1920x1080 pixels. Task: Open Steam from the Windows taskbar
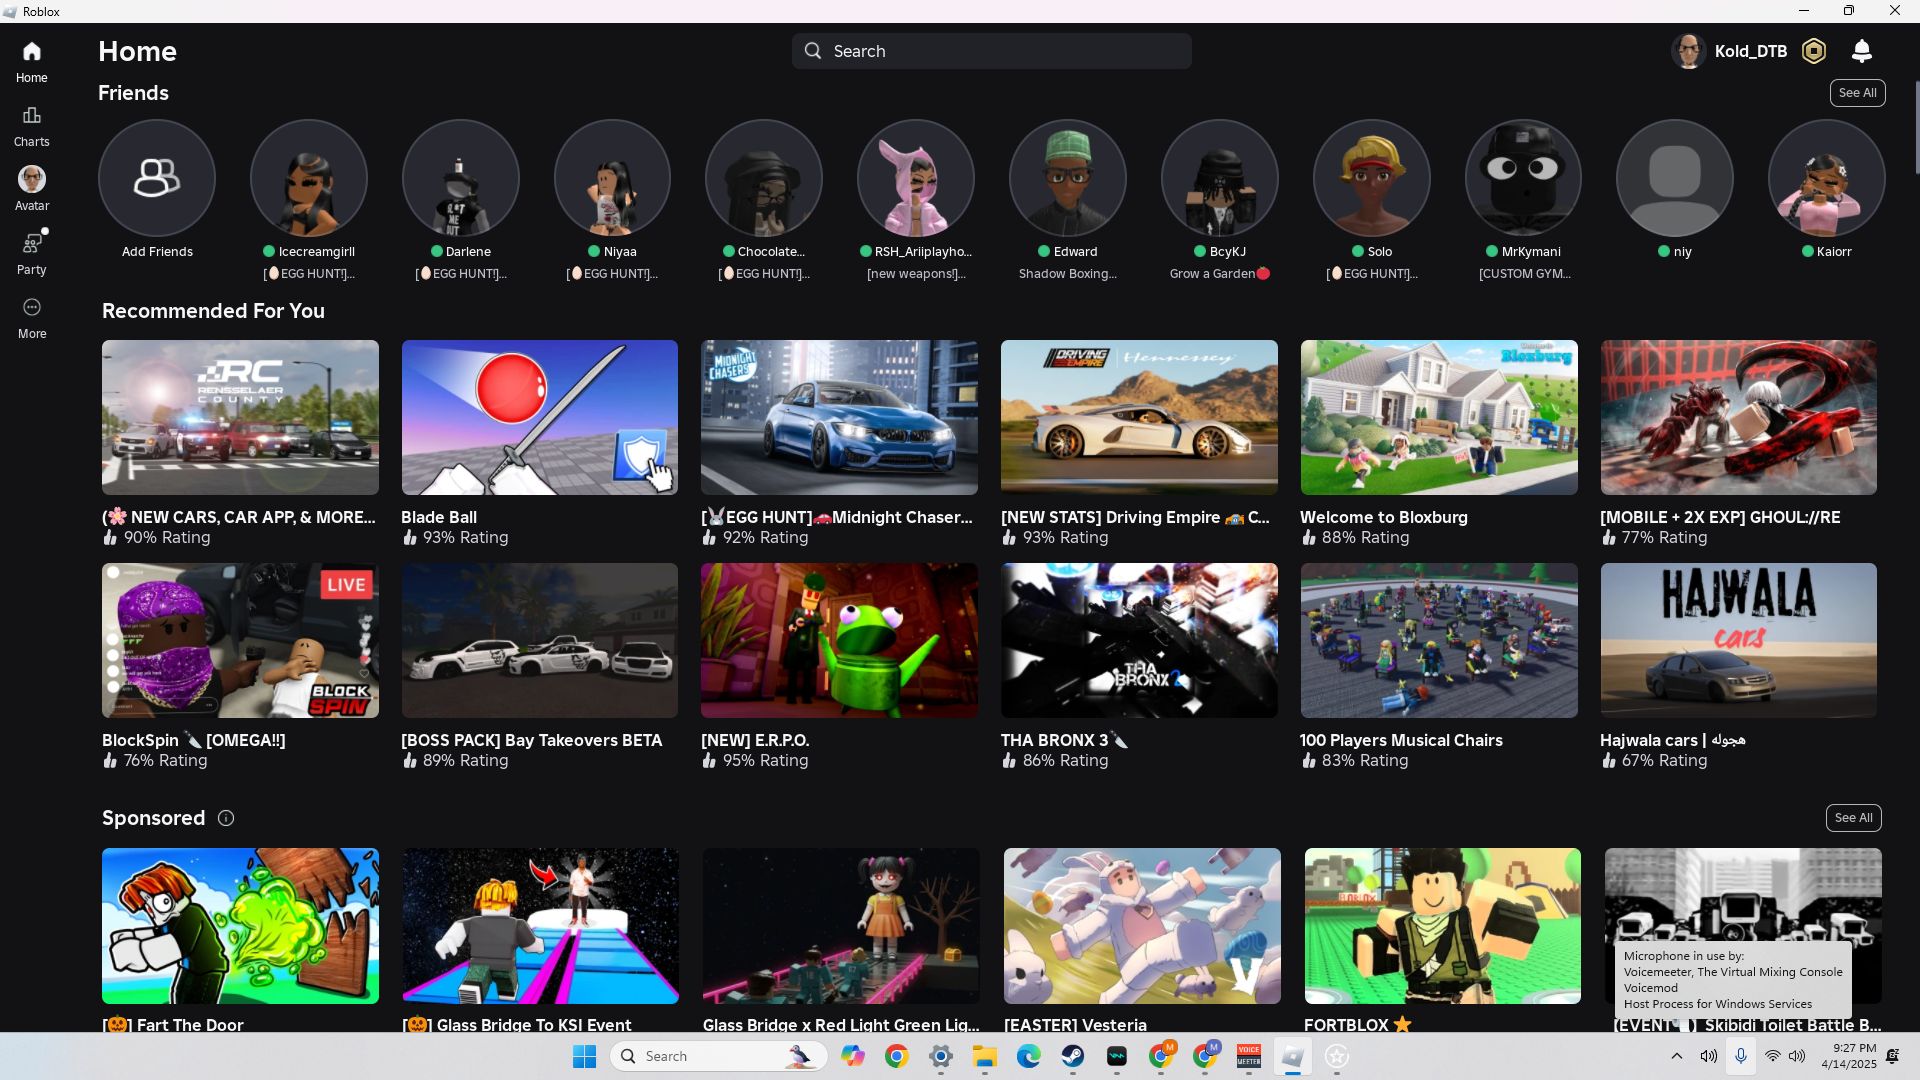click(x=1072, y=1056)
